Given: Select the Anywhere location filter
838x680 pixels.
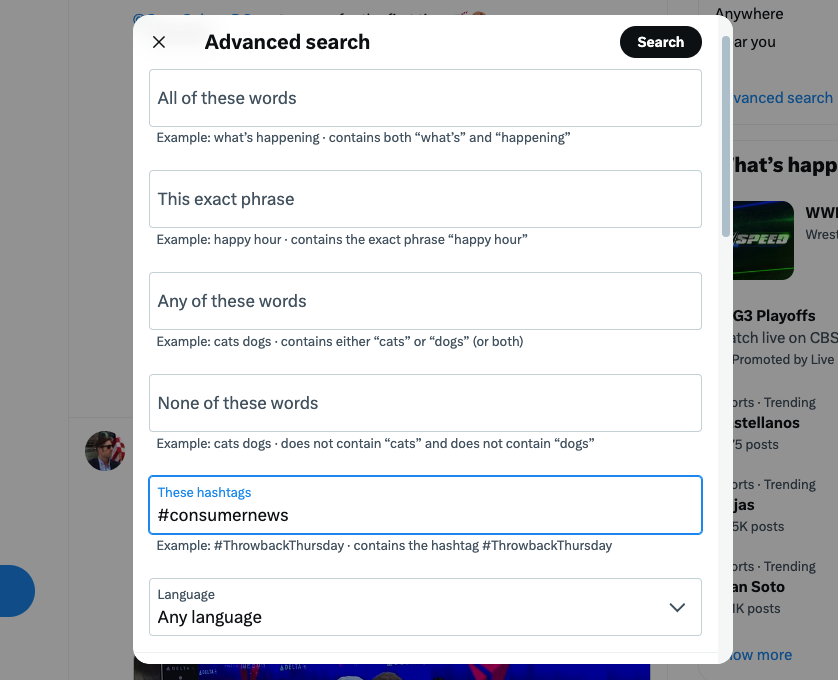Looking at the screenshot, I should click(x=750, y=14).
